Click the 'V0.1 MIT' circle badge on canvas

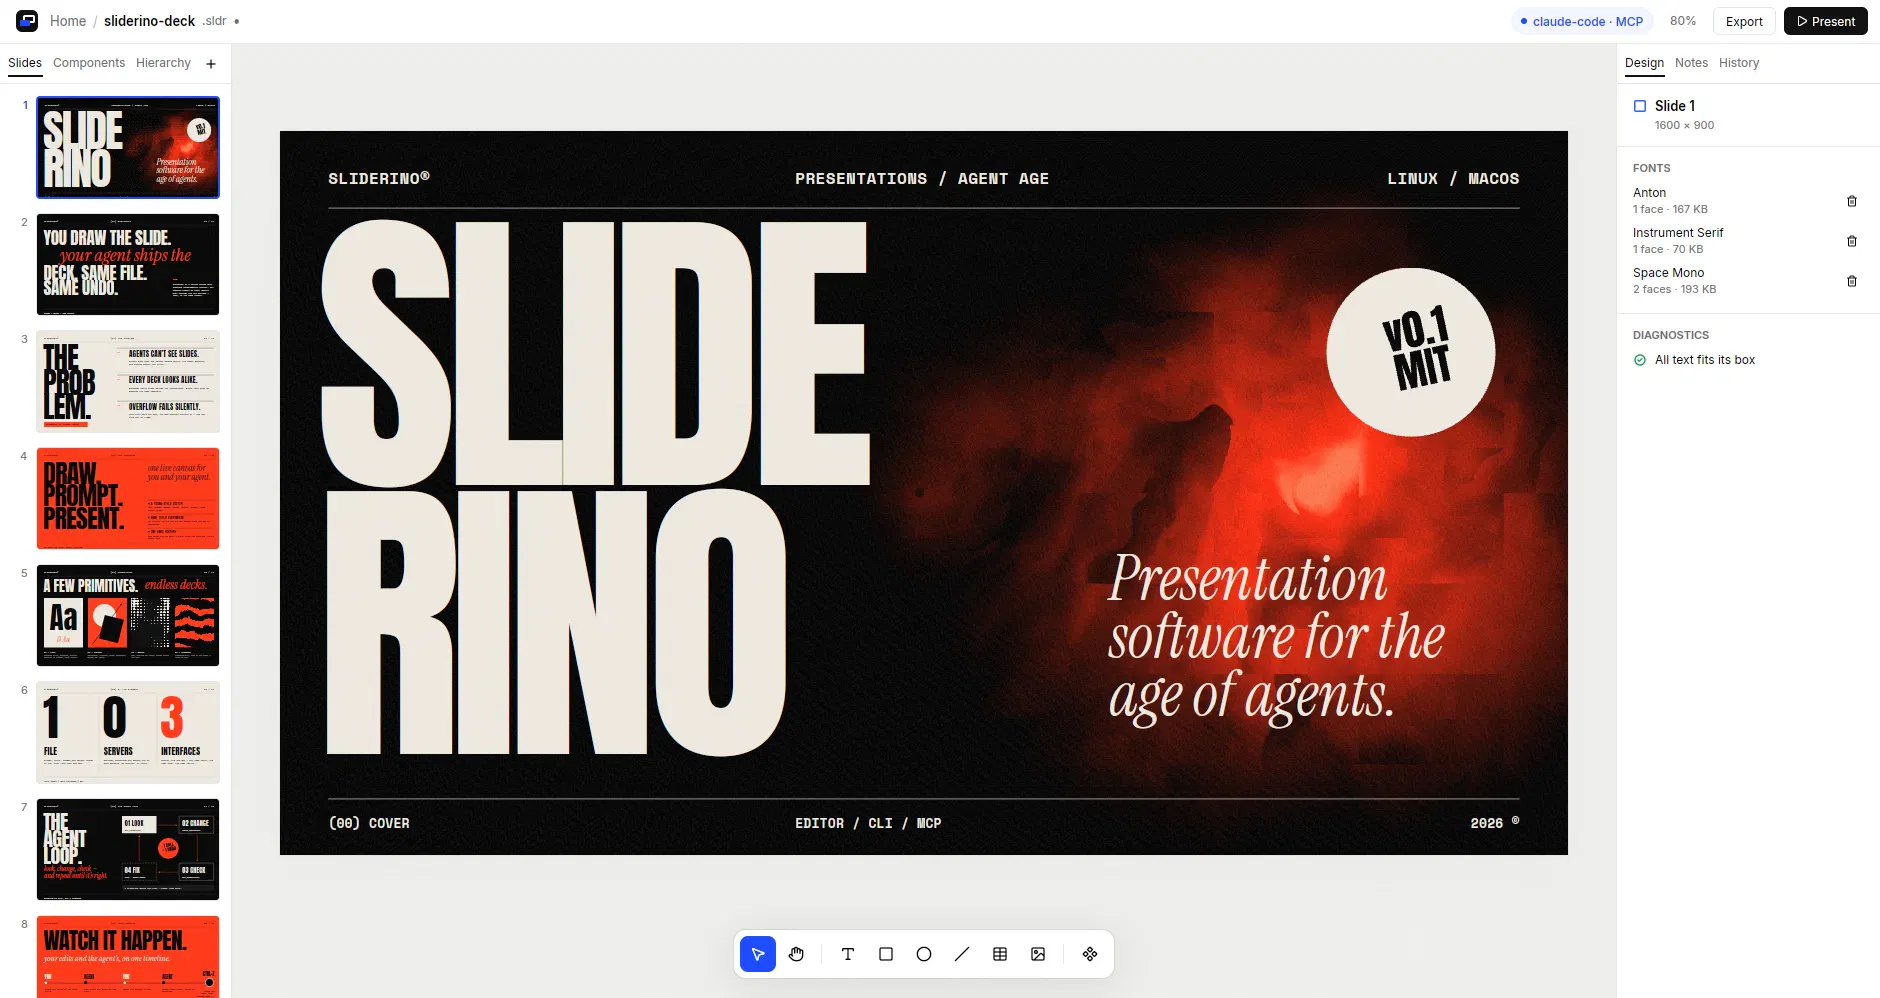[1411, 352]
